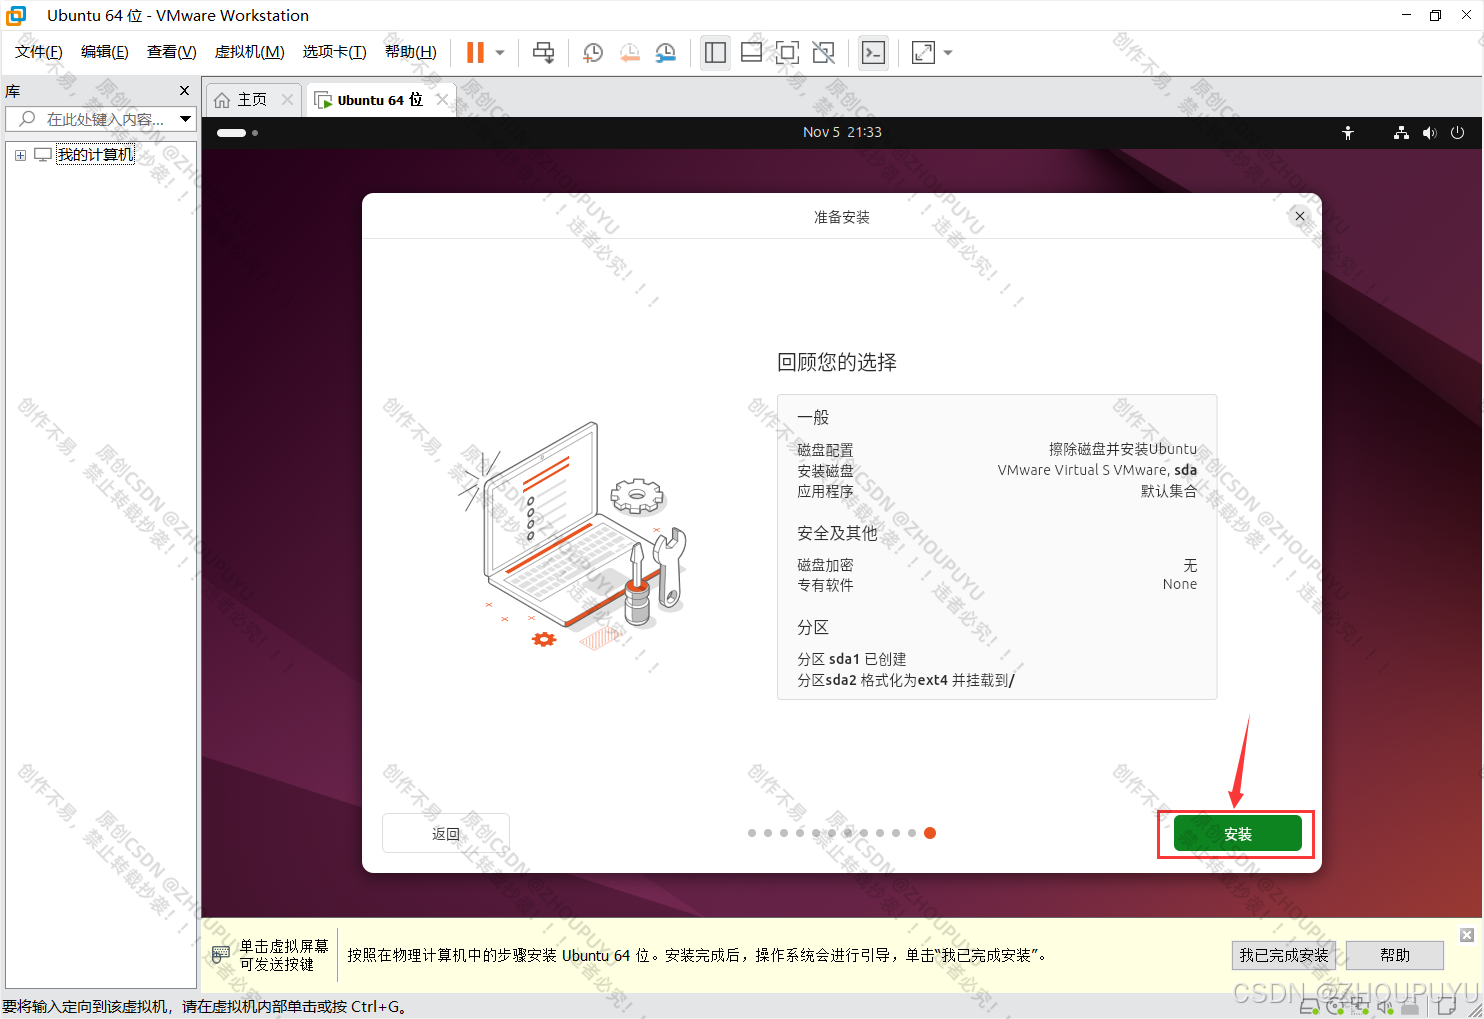Image resolution: width=1484 pixels, height=1019 pixels.
Task: Open the 虚拟机(M) menu
Action: pos(249,52)
